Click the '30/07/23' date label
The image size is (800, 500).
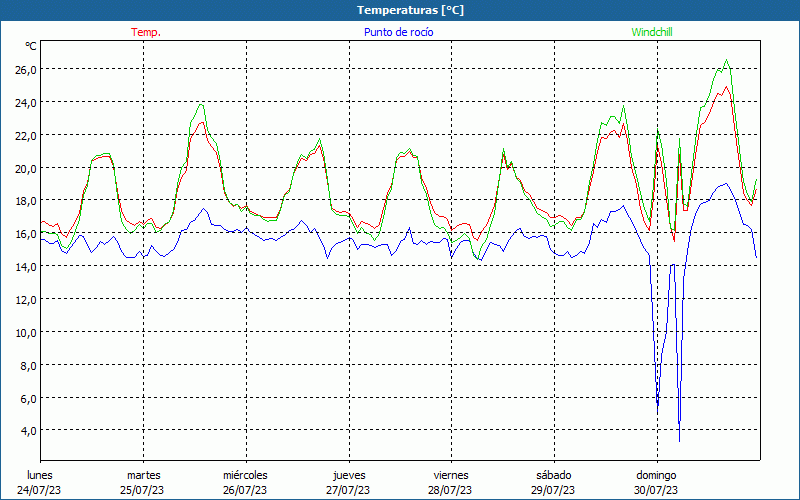coord(656,490)
